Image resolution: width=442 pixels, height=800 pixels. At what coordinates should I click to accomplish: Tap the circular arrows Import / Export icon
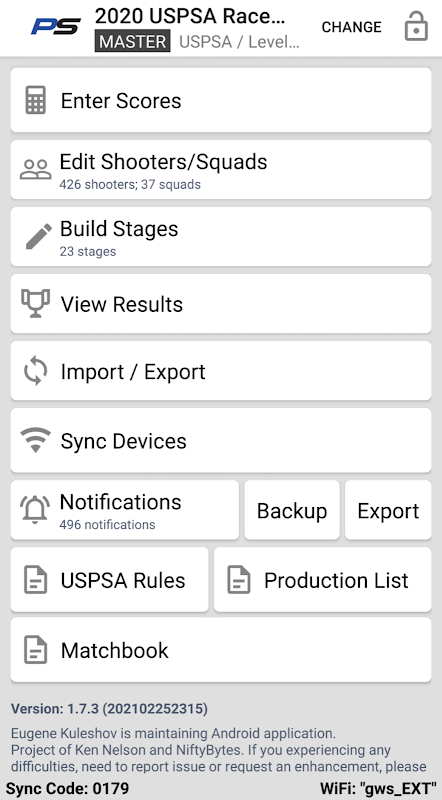click(x=36, y=371)
